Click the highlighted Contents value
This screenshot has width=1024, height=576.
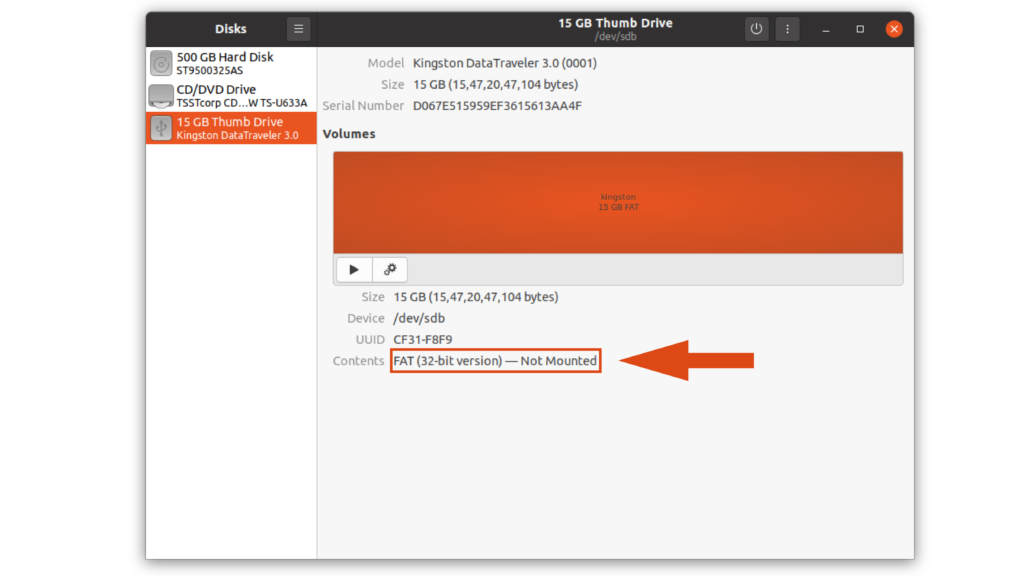[x=495, y=361]
